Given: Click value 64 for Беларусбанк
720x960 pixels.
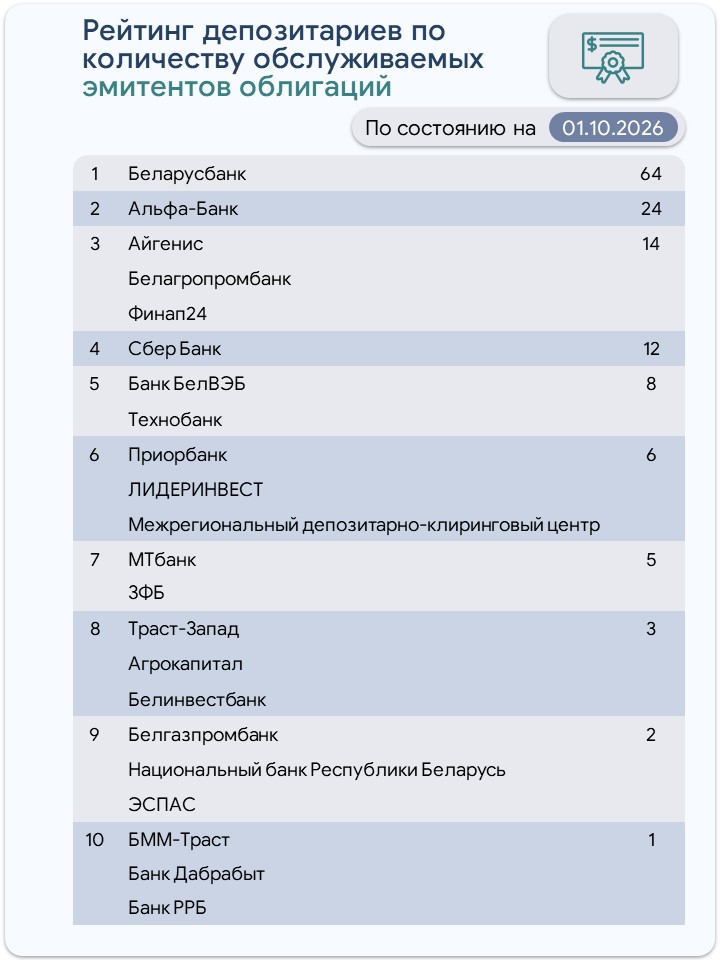Looking at the screenshot, I should [651, 174].
